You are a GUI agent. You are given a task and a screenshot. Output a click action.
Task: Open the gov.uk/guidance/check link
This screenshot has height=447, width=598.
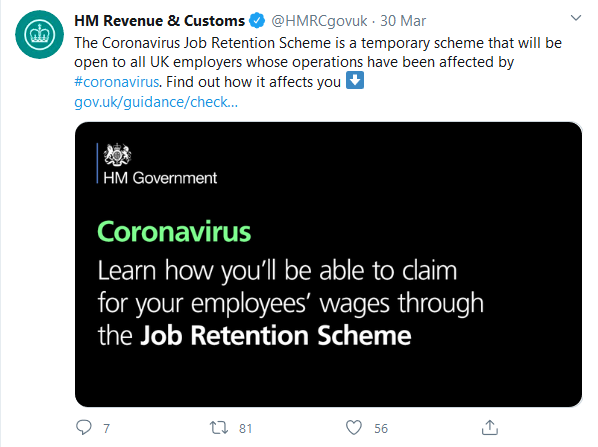(x=156, y=102)
